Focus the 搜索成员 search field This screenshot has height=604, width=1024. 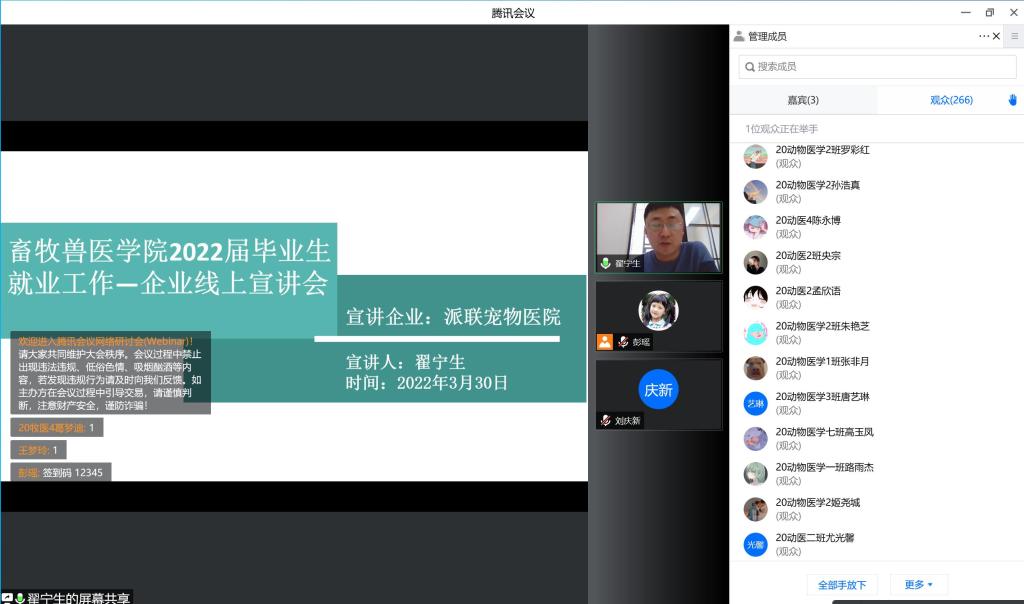tap(877, 67)
